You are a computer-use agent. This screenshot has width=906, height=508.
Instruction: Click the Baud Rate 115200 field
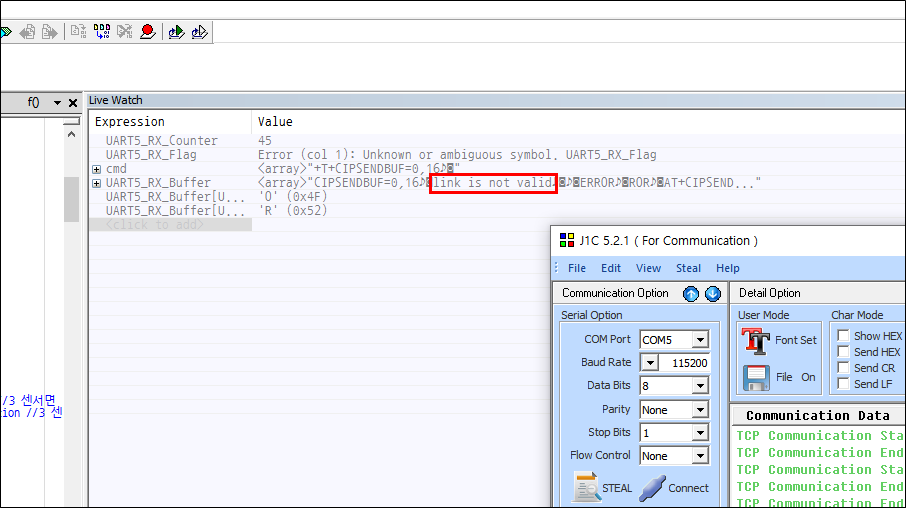[683, 363]
